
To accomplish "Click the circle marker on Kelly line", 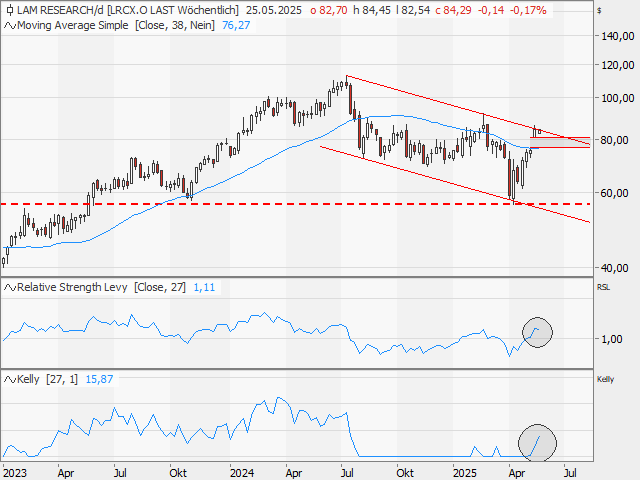I will point(538,443).
